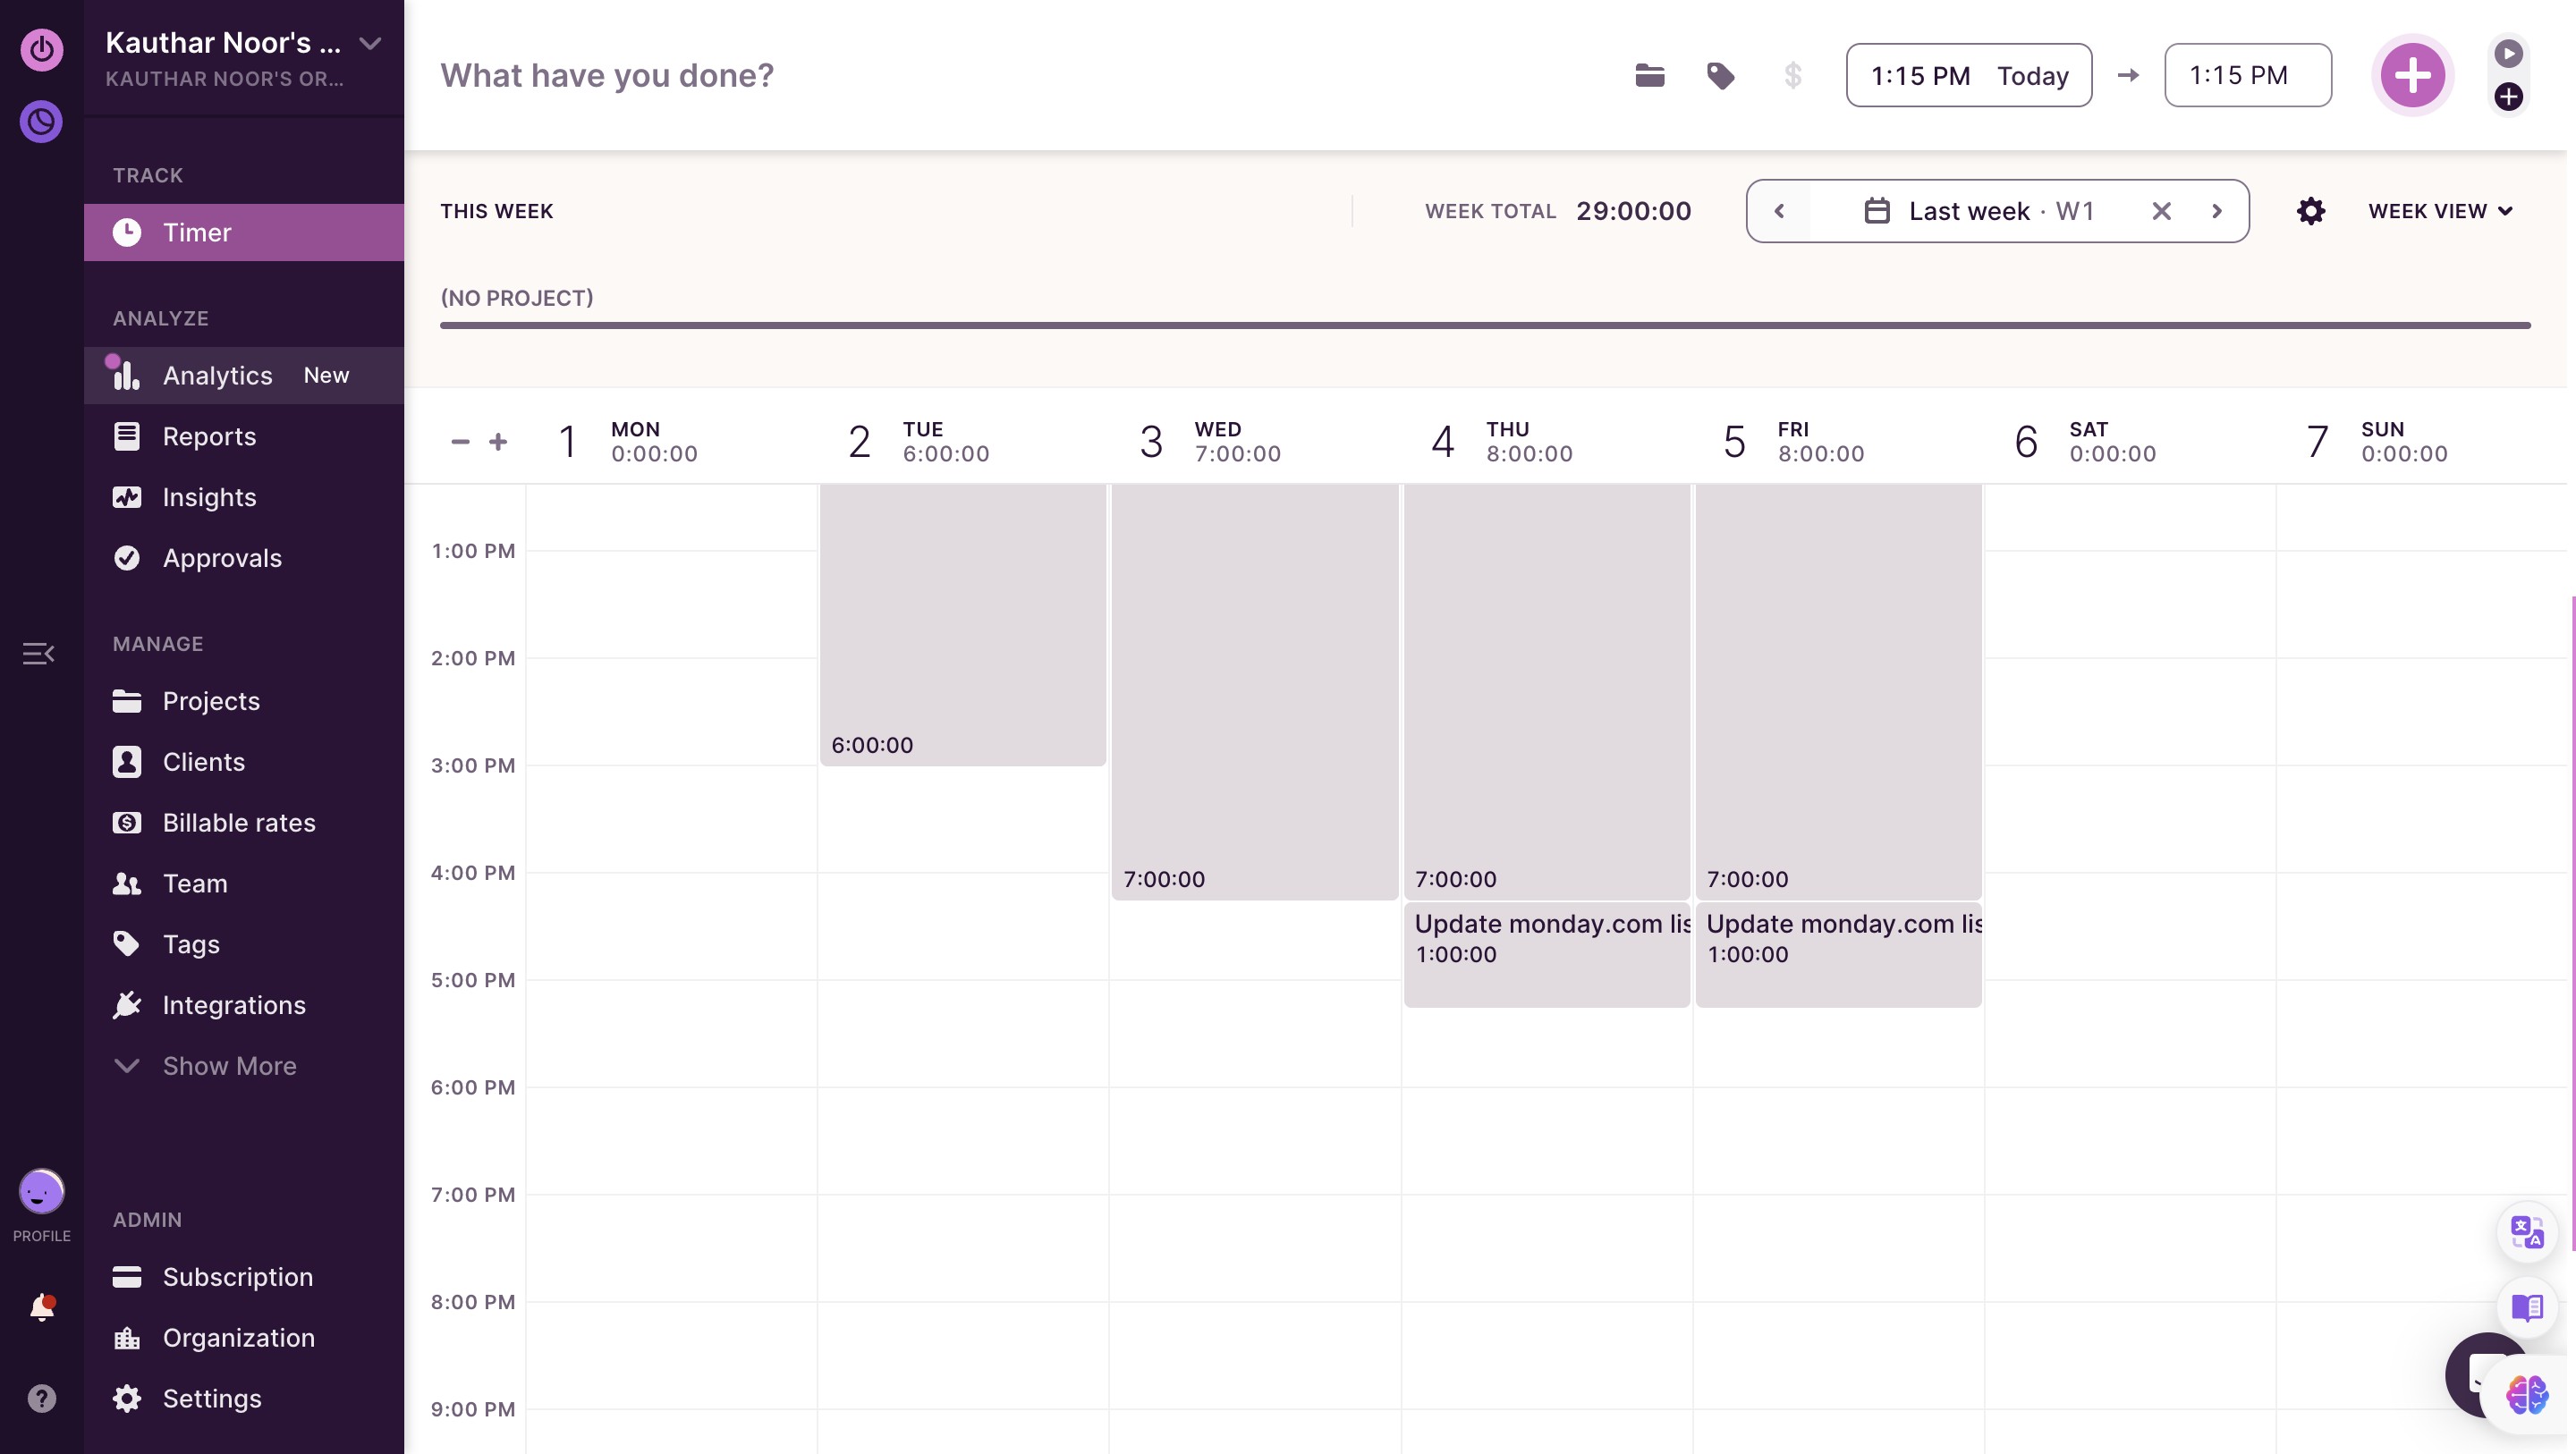This screenshot has width=2576, height=1454.
Task: Clear the Last week date selection
Action: point(2161,211)
